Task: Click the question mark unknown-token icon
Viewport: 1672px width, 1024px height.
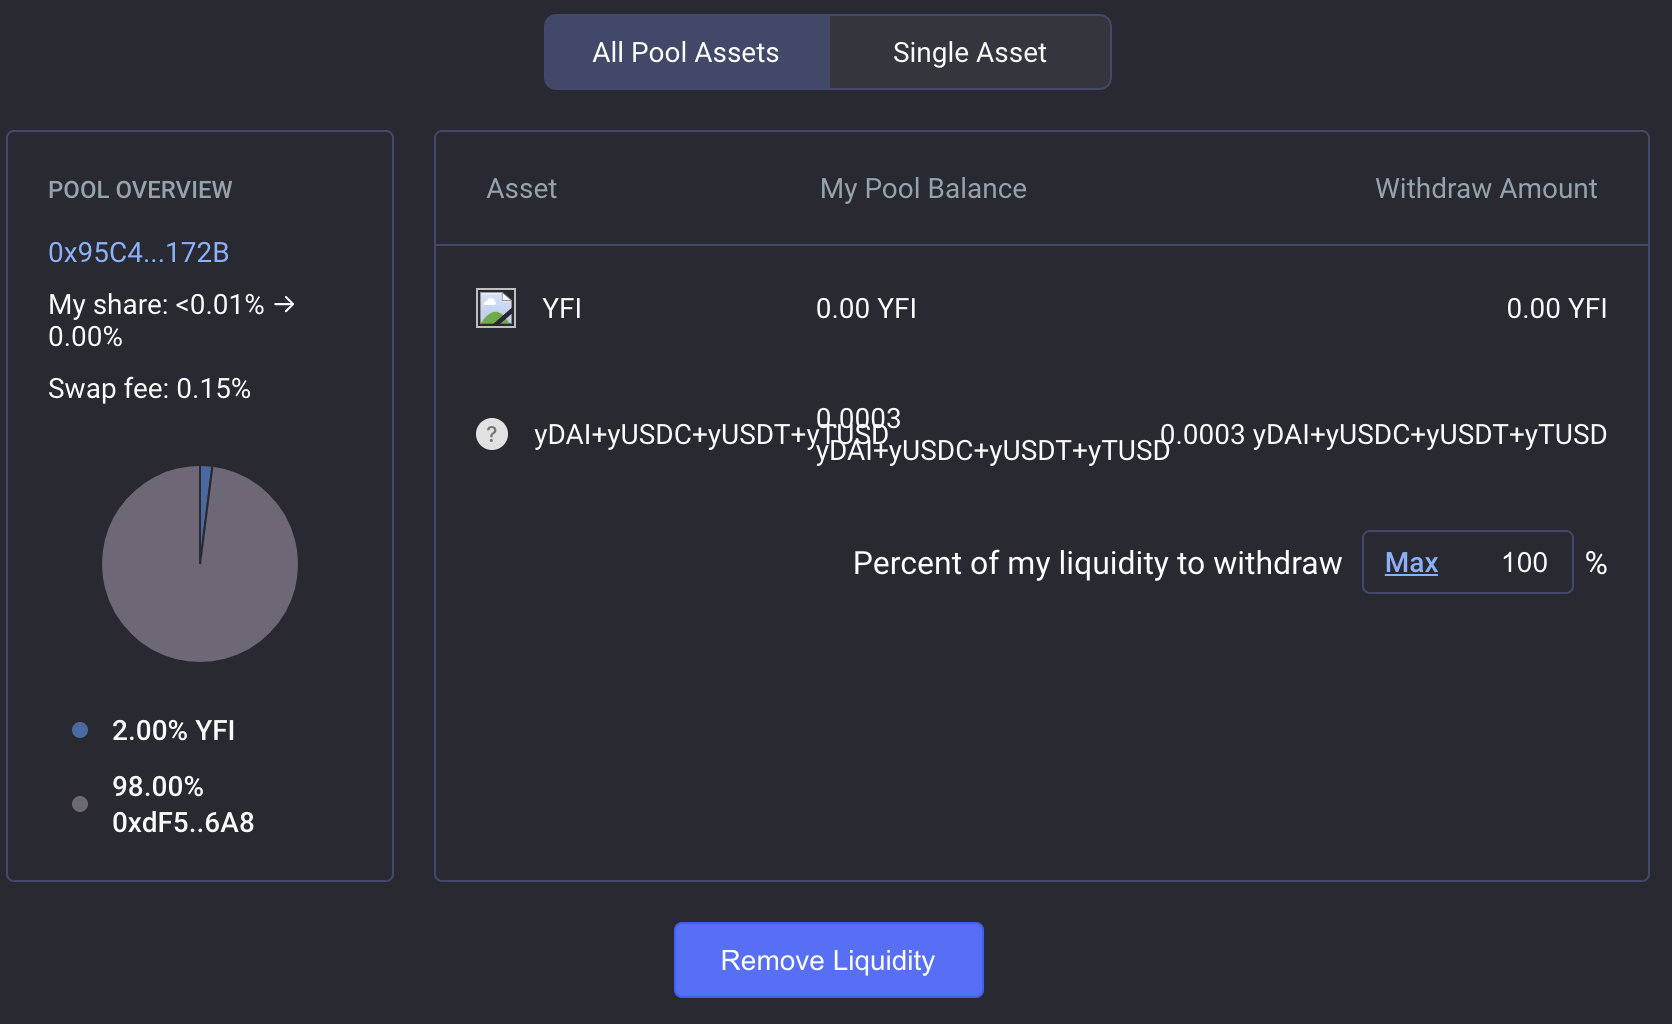Action: click(491, 434)
